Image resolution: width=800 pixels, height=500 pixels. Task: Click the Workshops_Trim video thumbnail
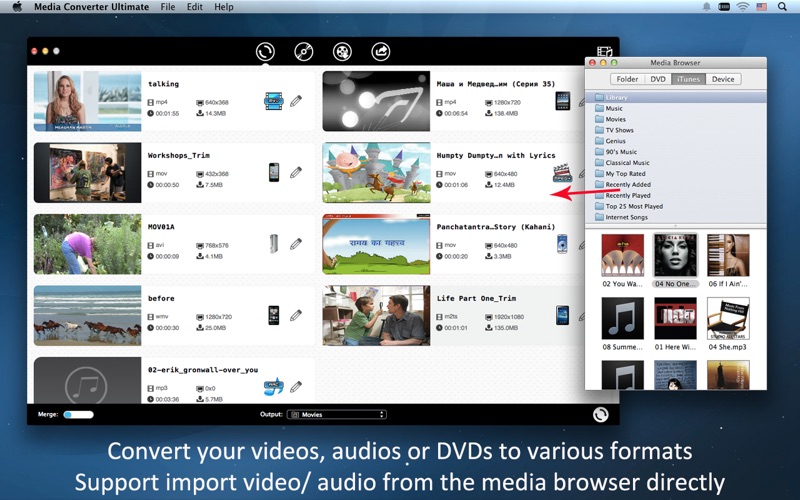pyautogui.click(x=87, y=172)
